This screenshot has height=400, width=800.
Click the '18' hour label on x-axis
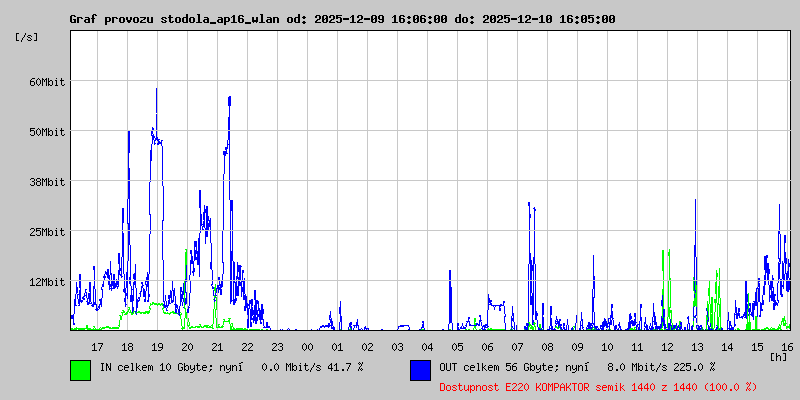click(127, 347)
